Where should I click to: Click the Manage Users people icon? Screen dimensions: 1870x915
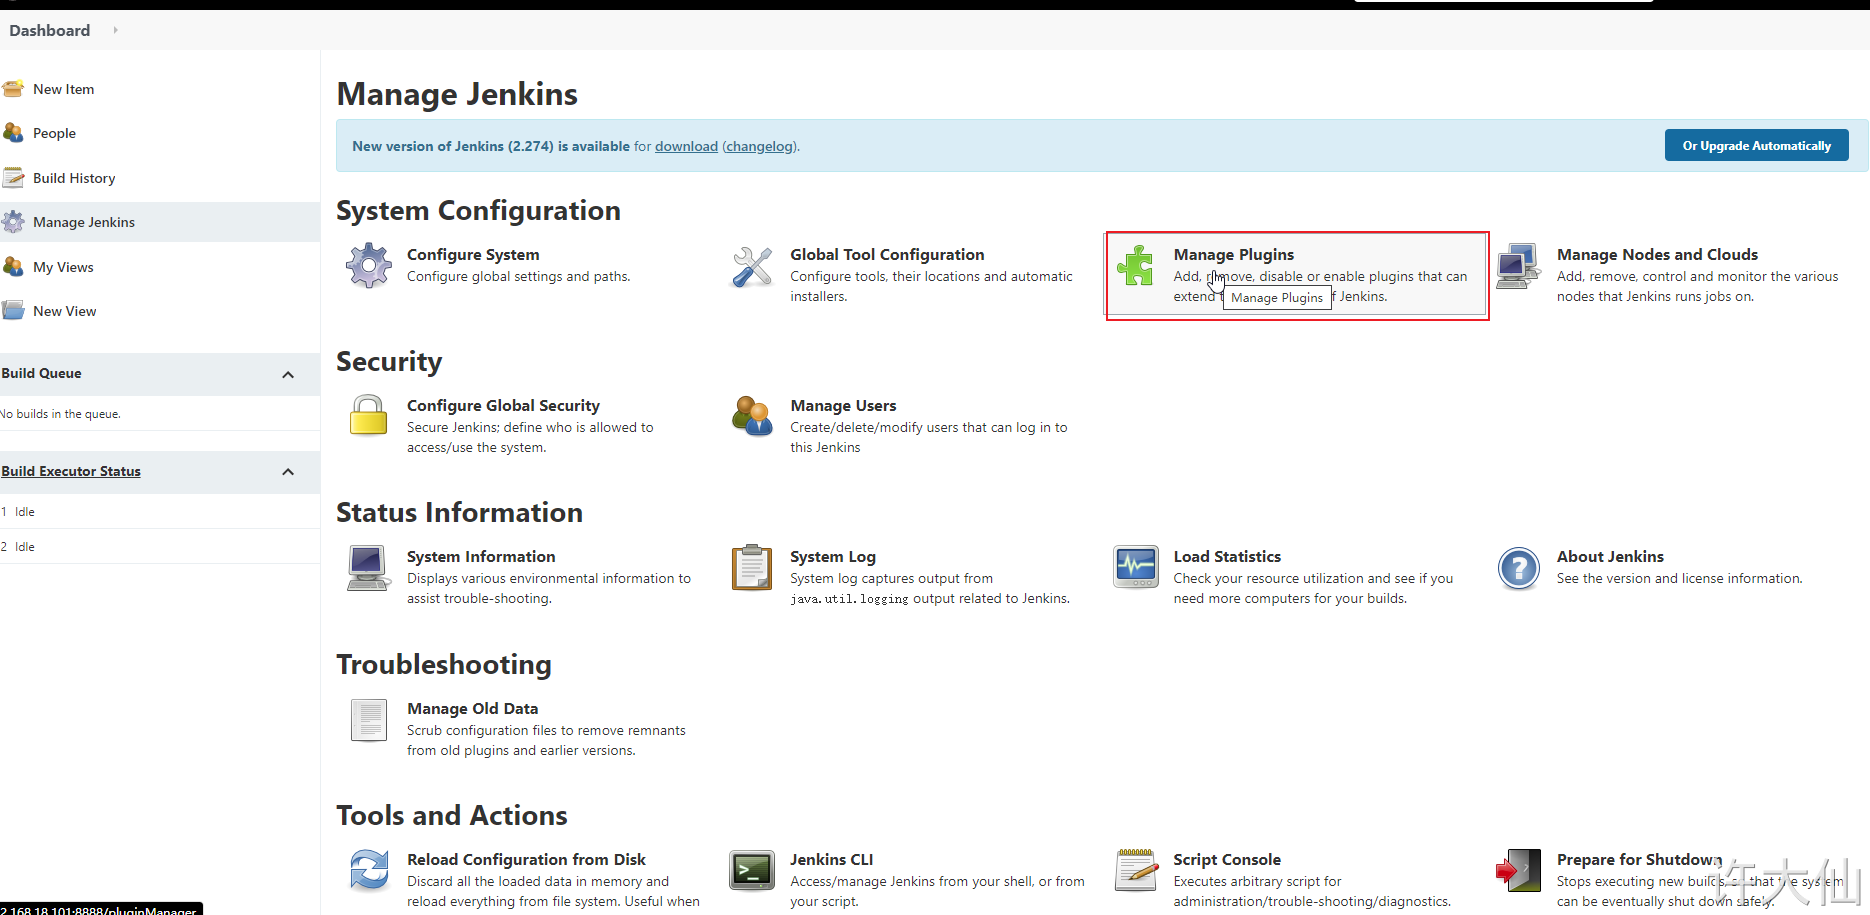point(752,416)
